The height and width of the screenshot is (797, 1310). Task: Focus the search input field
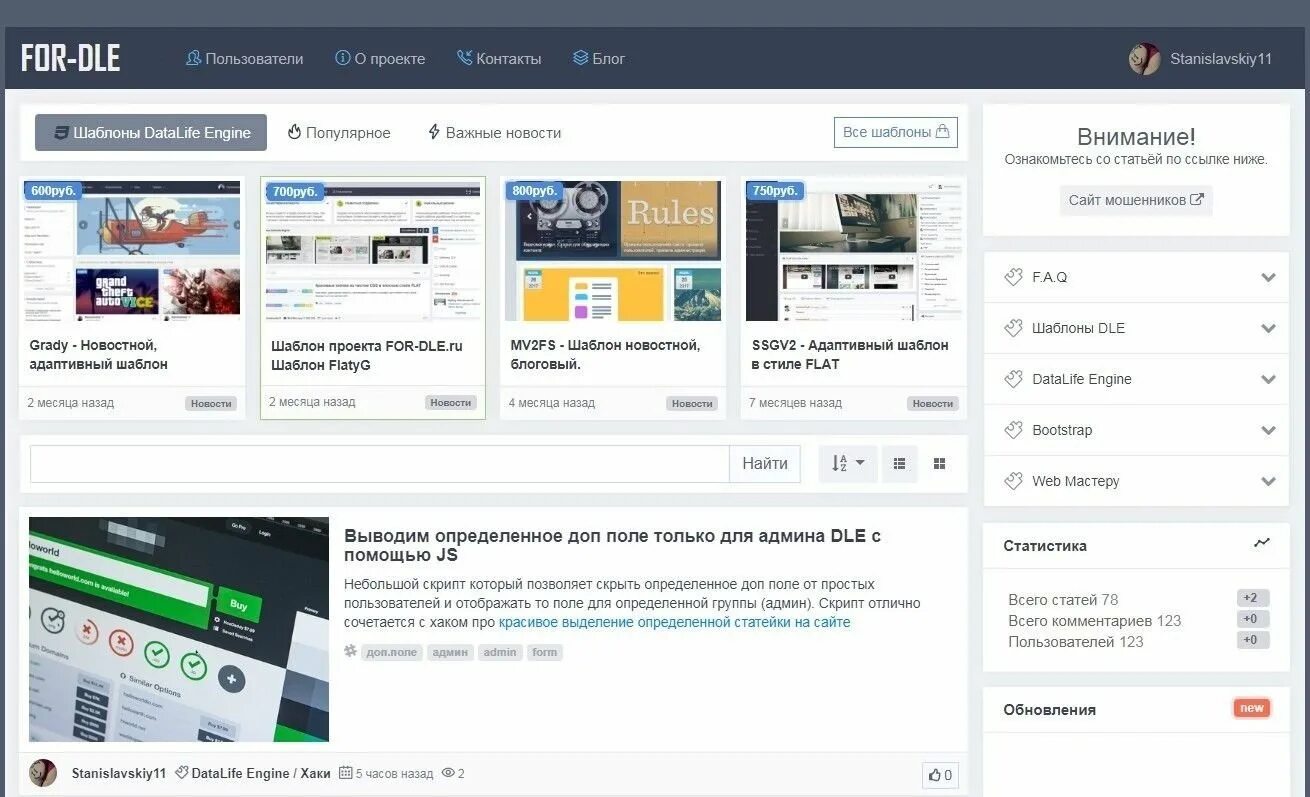pyautogui.click(x=380, y=464)
